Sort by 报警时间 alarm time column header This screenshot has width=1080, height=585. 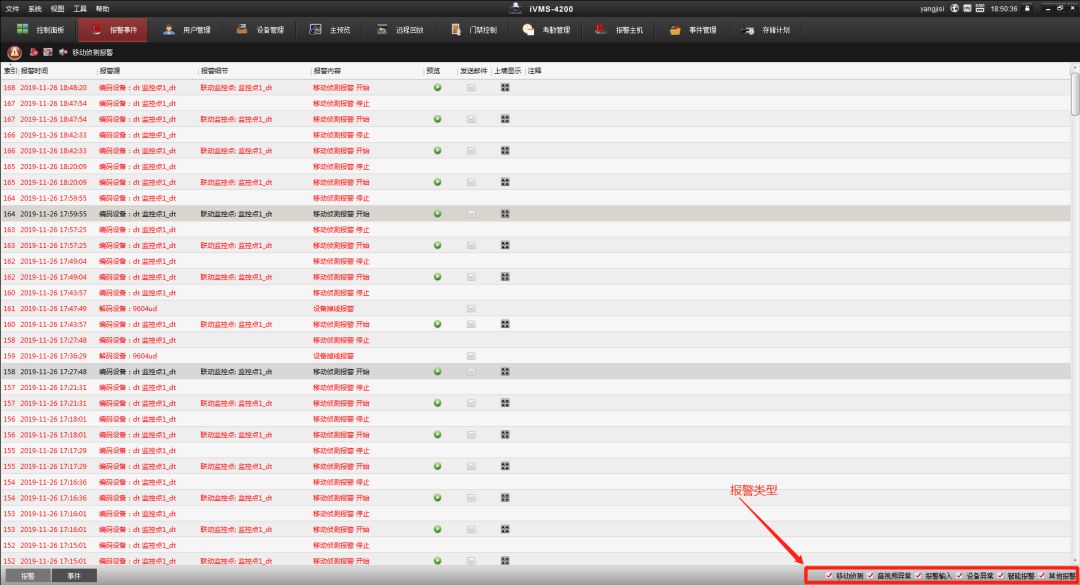pyautogui.click(x=35, y=71)
